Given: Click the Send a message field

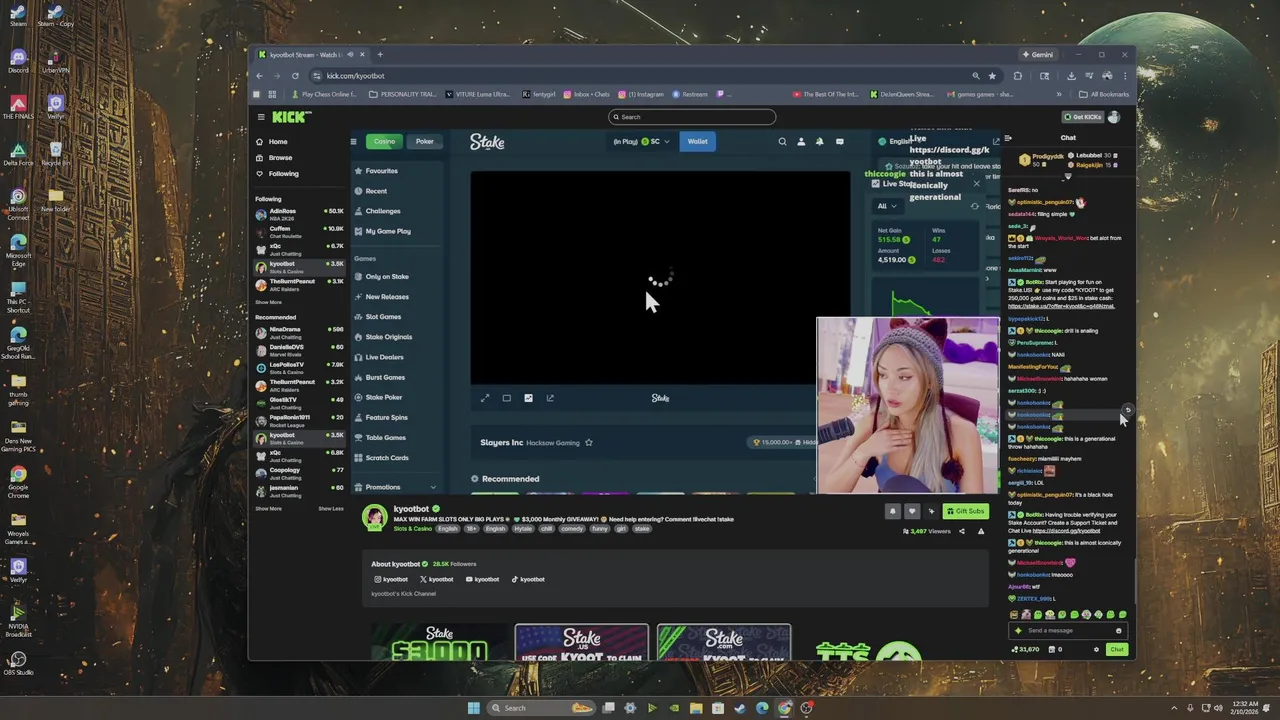Looking at the screenshot, I should click(1068, 631).
